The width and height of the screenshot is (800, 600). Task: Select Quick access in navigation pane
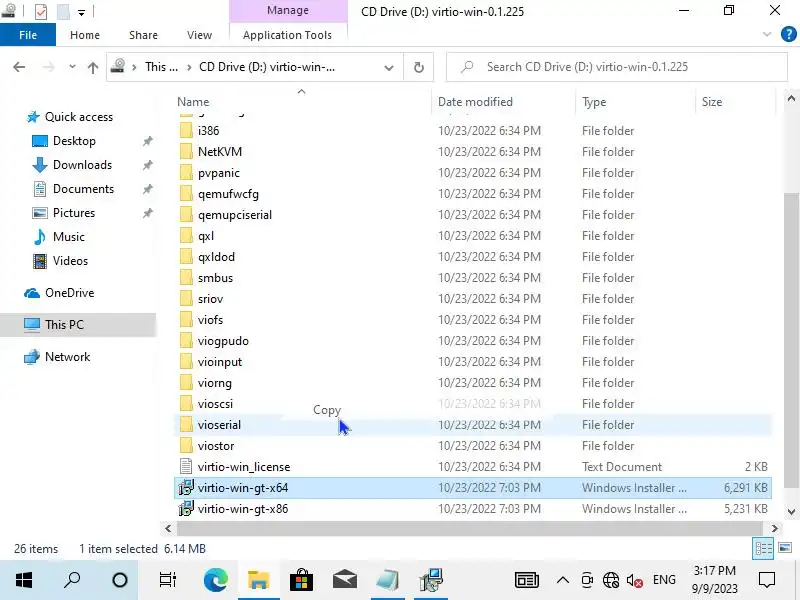pos(79,117)
